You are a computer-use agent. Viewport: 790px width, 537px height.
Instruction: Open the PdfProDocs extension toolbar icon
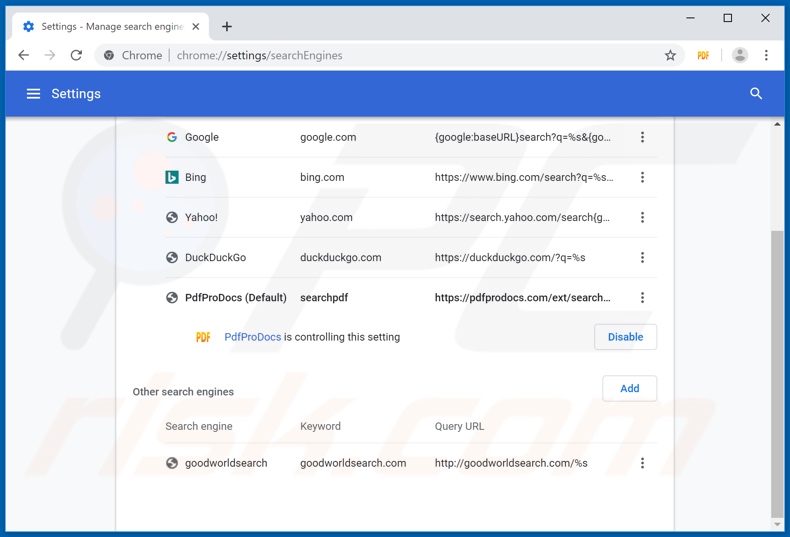pos(703,55)
